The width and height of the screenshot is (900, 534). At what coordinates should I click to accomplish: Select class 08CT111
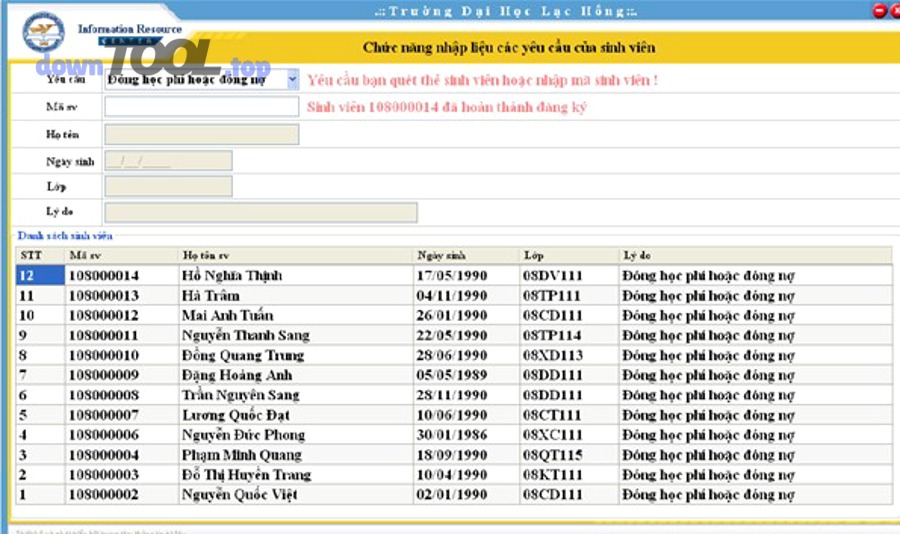[x=552, y=415]
